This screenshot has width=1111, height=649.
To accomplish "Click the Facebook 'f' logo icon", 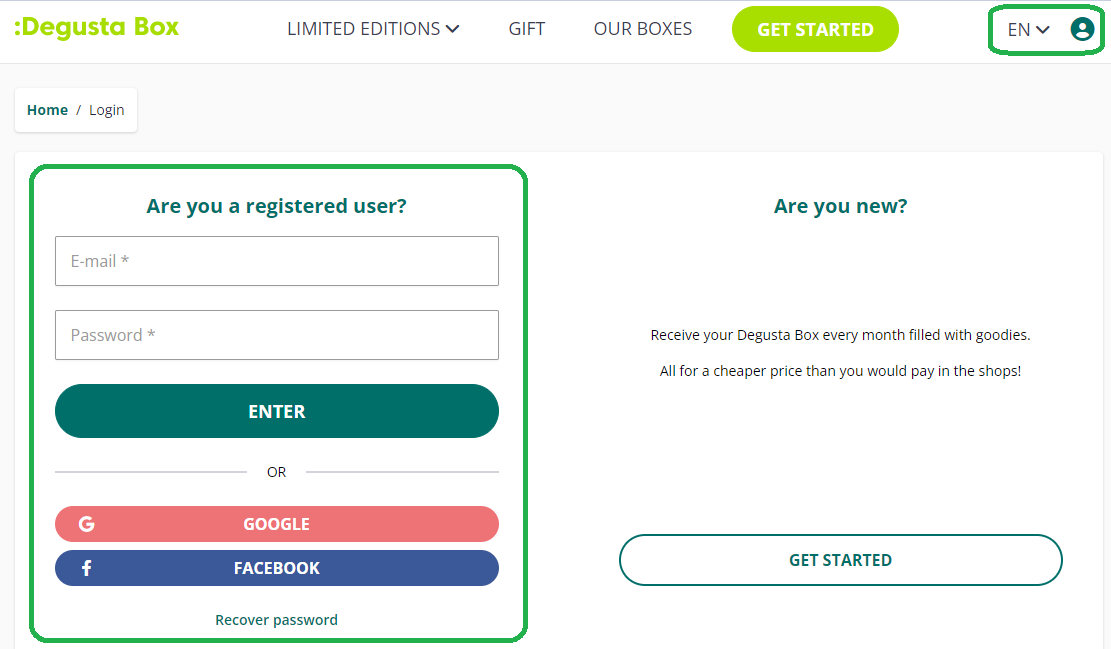I will [87, 568].
